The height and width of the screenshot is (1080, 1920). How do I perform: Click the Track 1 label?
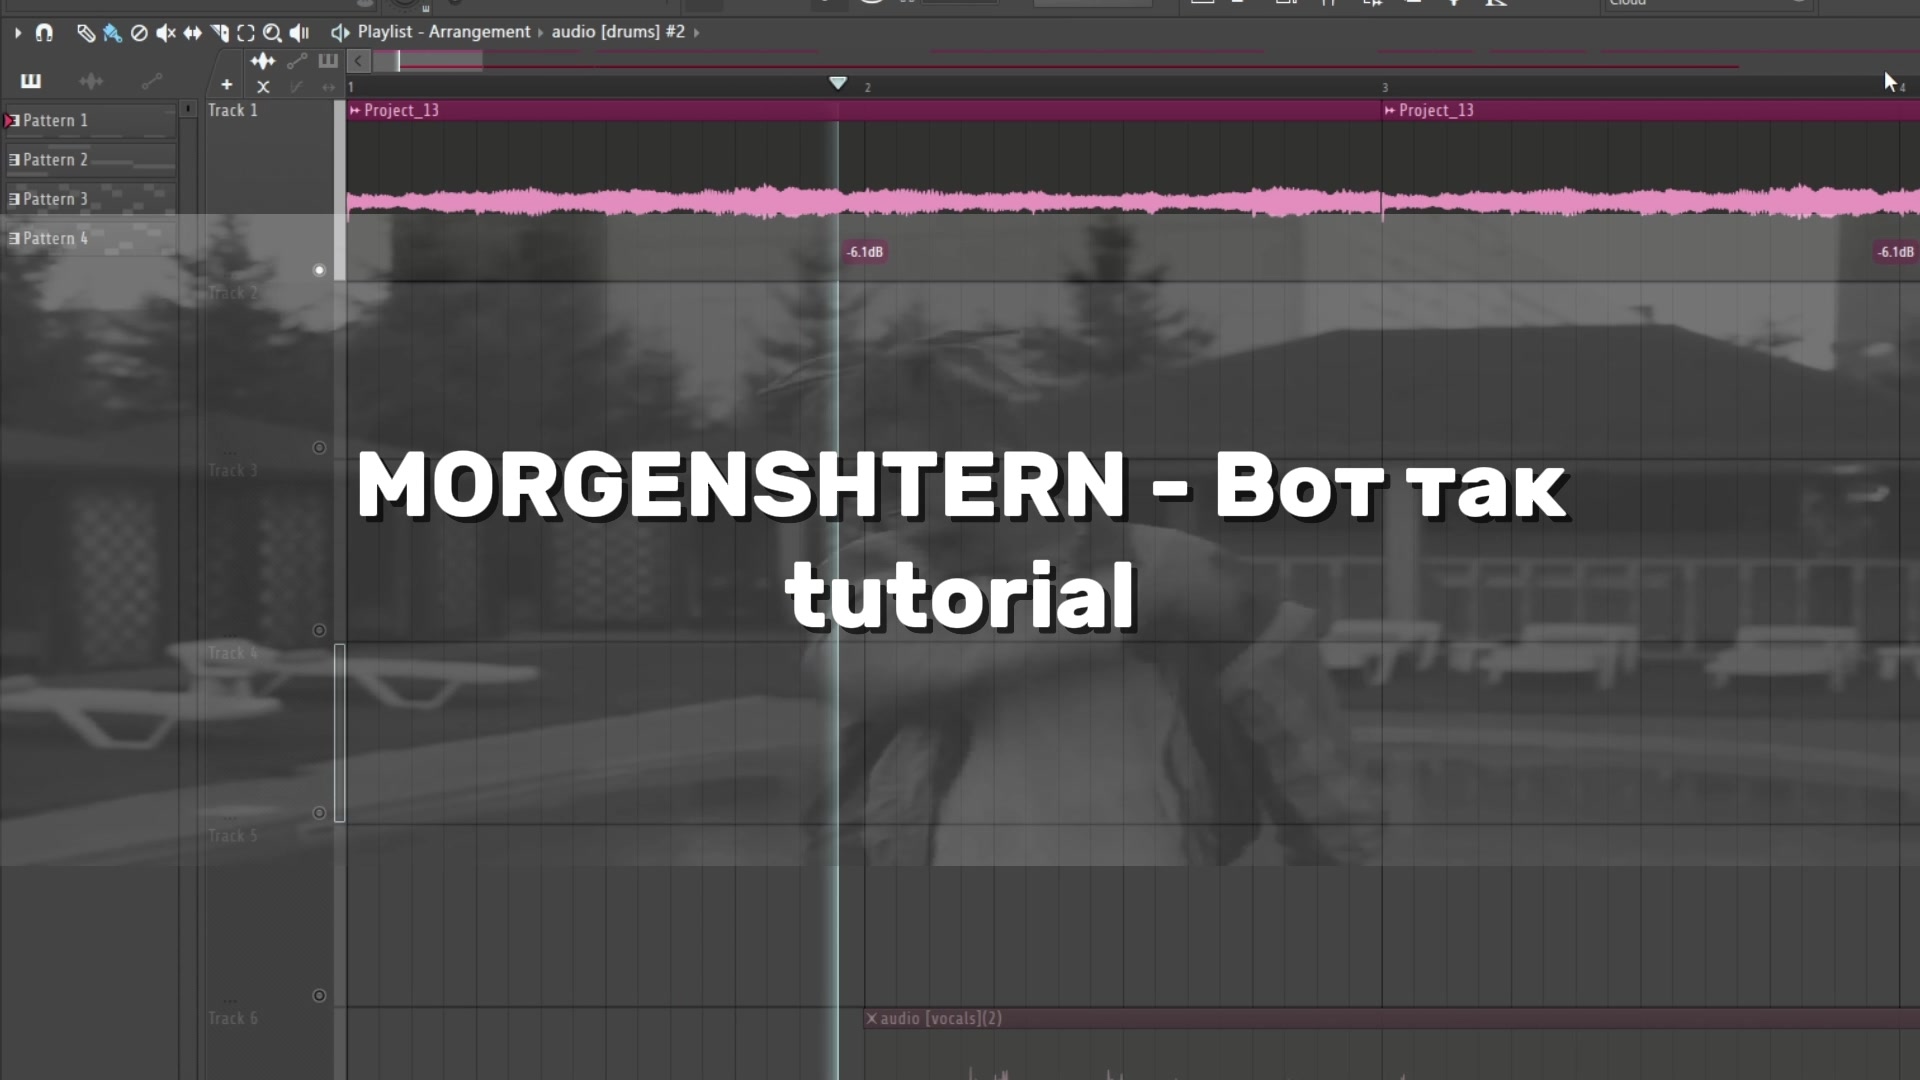tap(233, 110)
